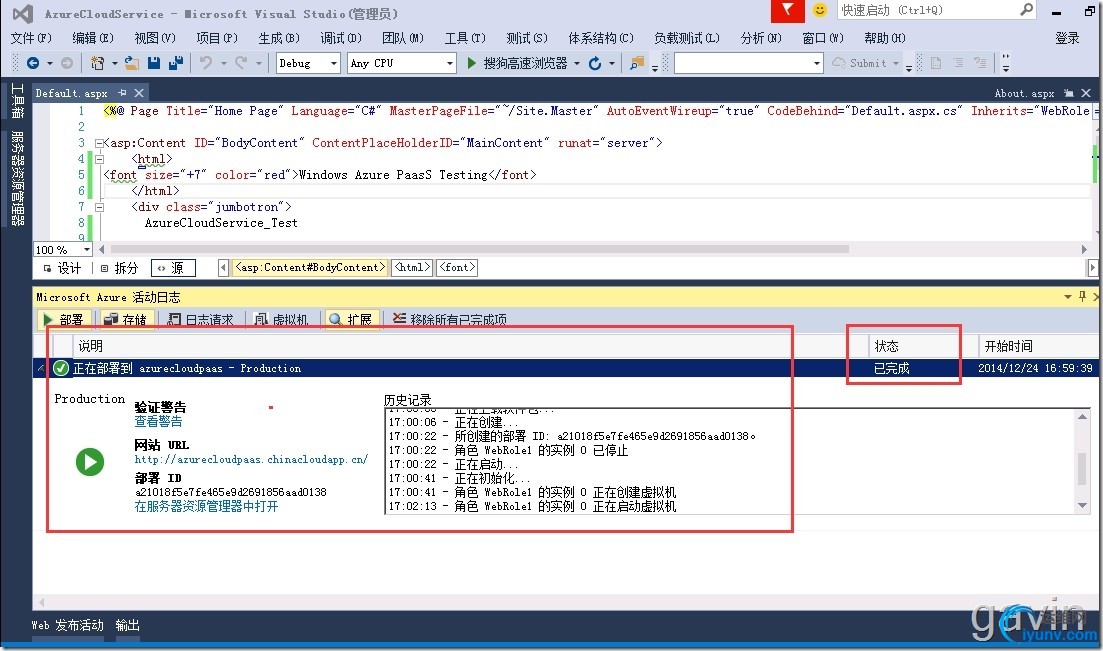Click inside the Quick Launch search field
Viewport: 1103px width, 651px height.
tap(927, 10)
